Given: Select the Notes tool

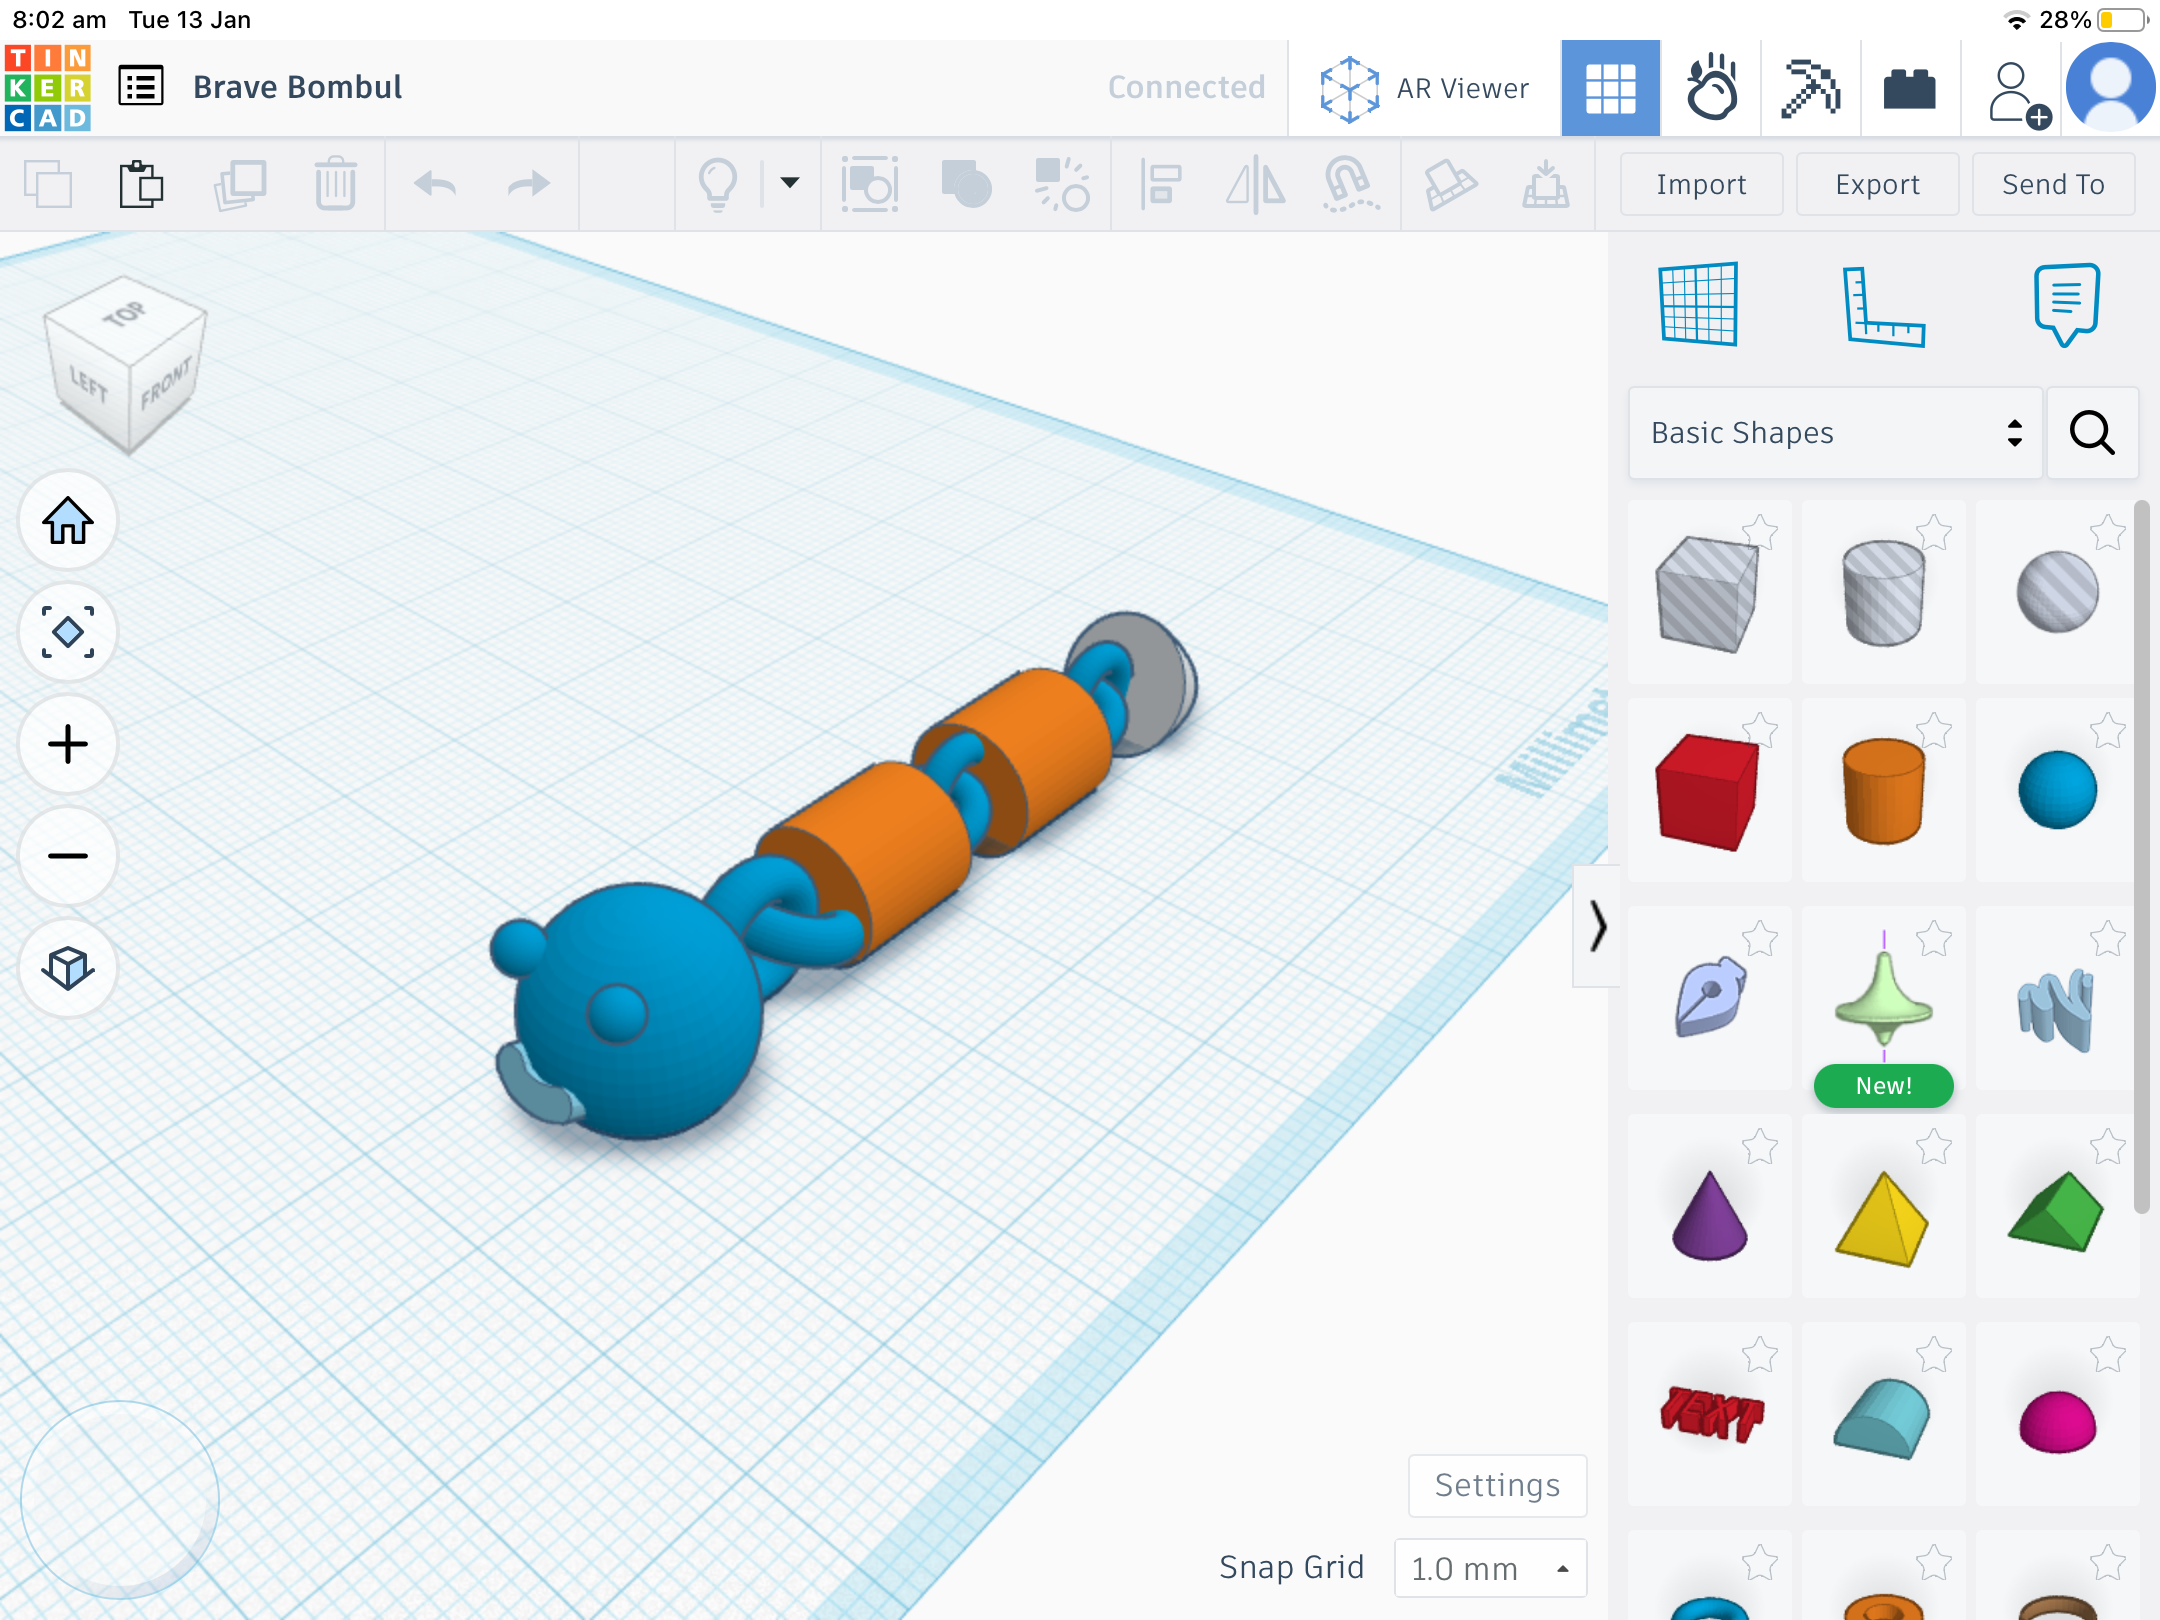Looking at the screenshot, I should pyautogui.click(x=2066, y=304).
